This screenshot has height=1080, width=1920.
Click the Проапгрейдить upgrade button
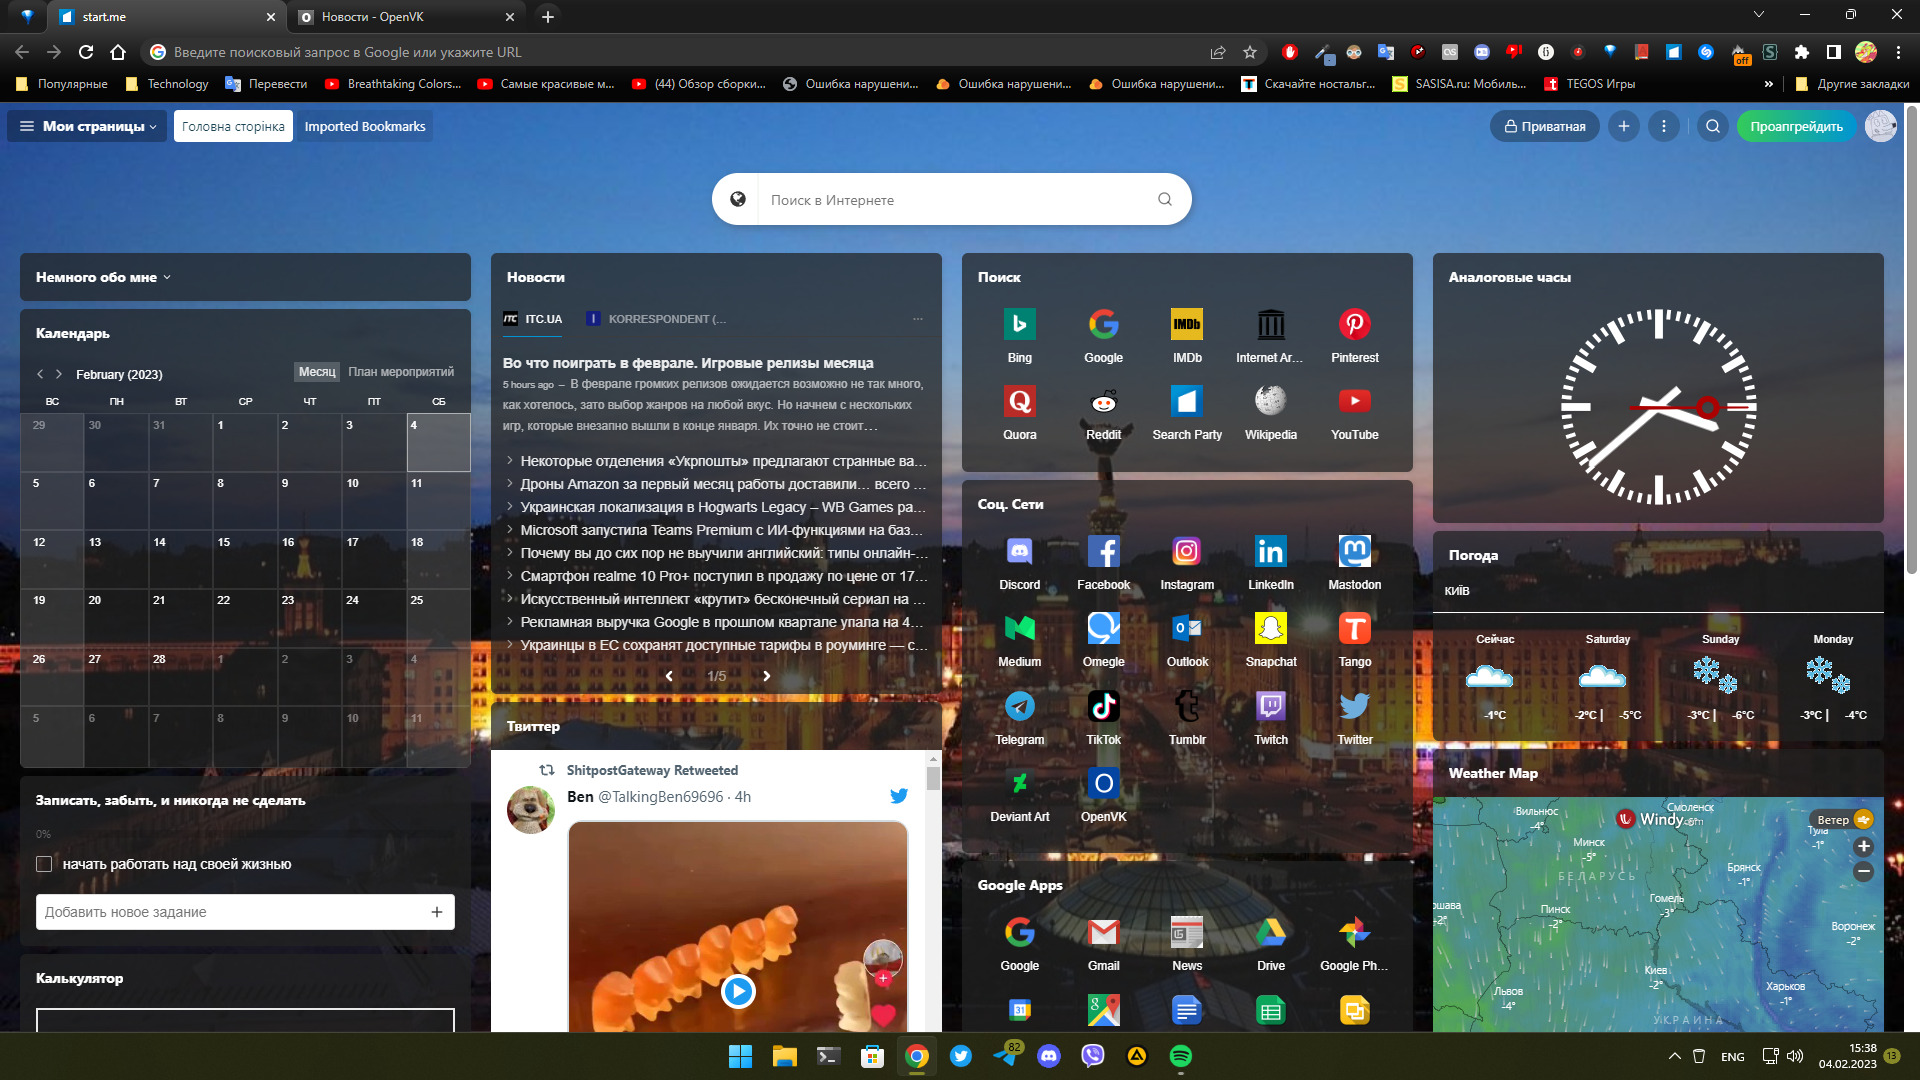coord(1795,127)
